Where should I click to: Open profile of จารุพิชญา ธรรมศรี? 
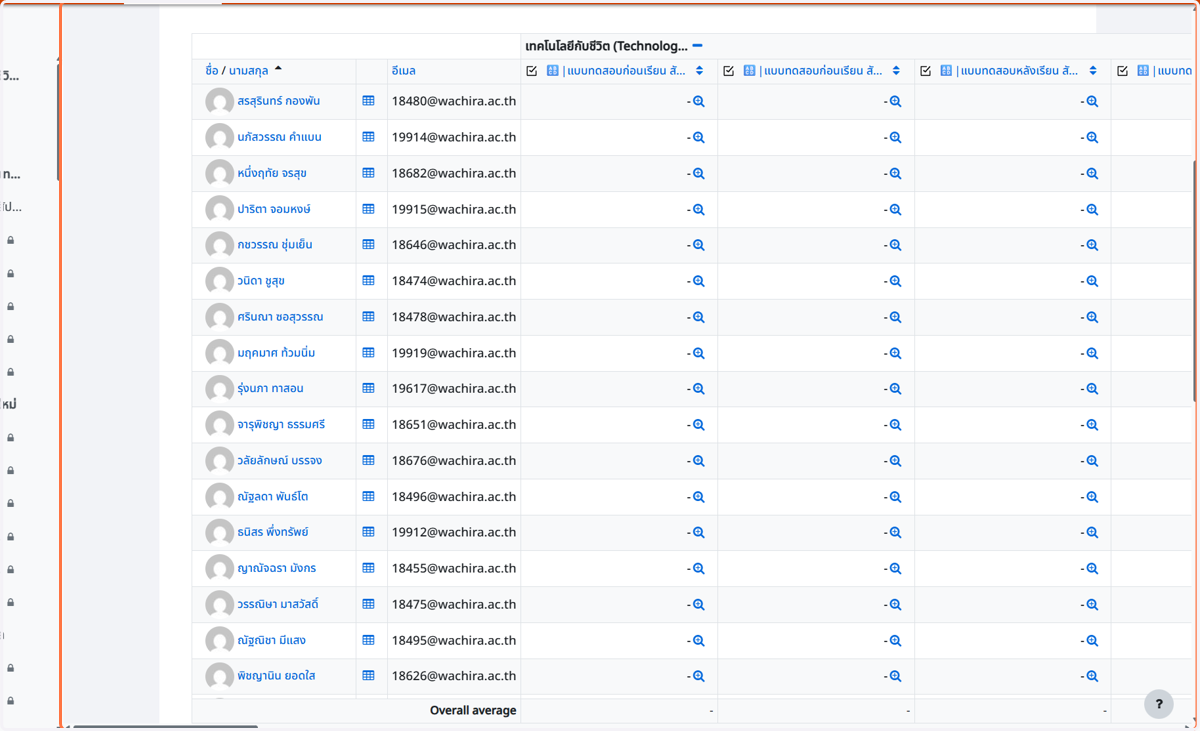point(282,425)
